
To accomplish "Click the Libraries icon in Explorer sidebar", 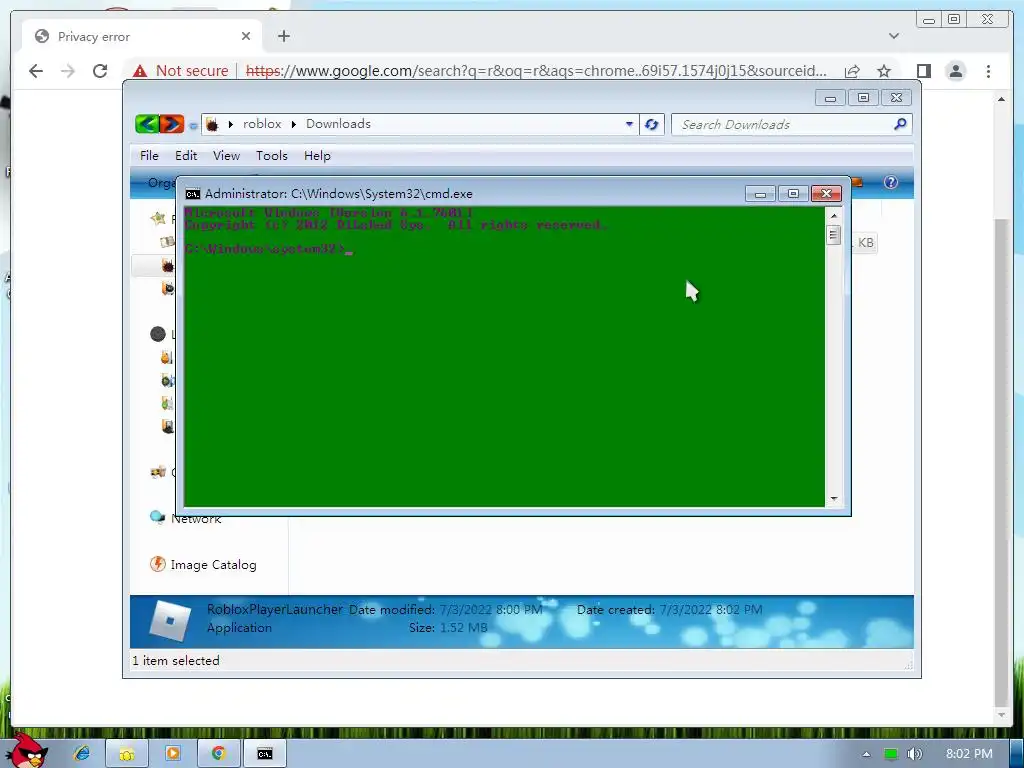I will (158, 334).
